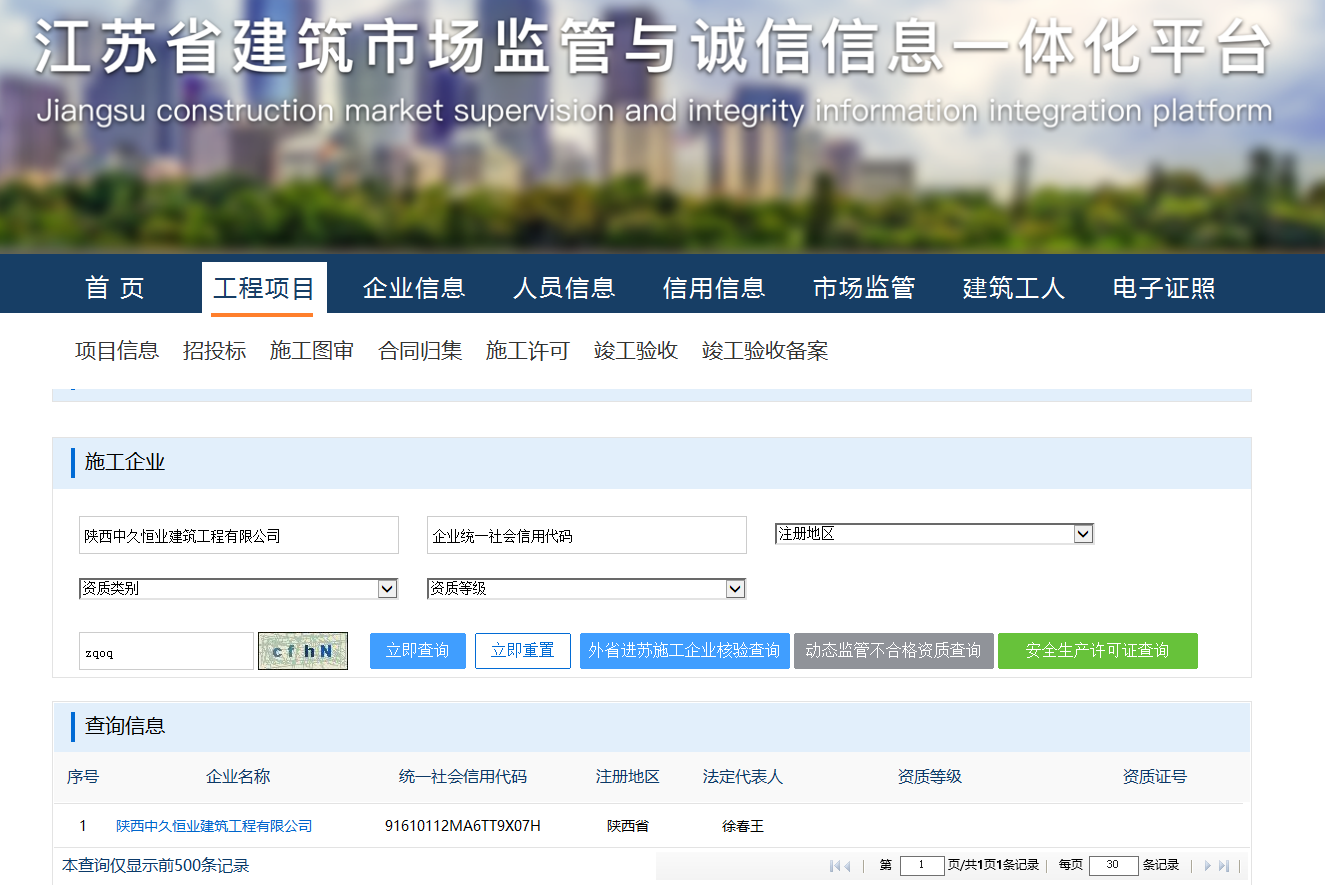This screenshot has width=1325, height=885.
Task: Open 市场监管 nav tab
Action: (864, 288)
